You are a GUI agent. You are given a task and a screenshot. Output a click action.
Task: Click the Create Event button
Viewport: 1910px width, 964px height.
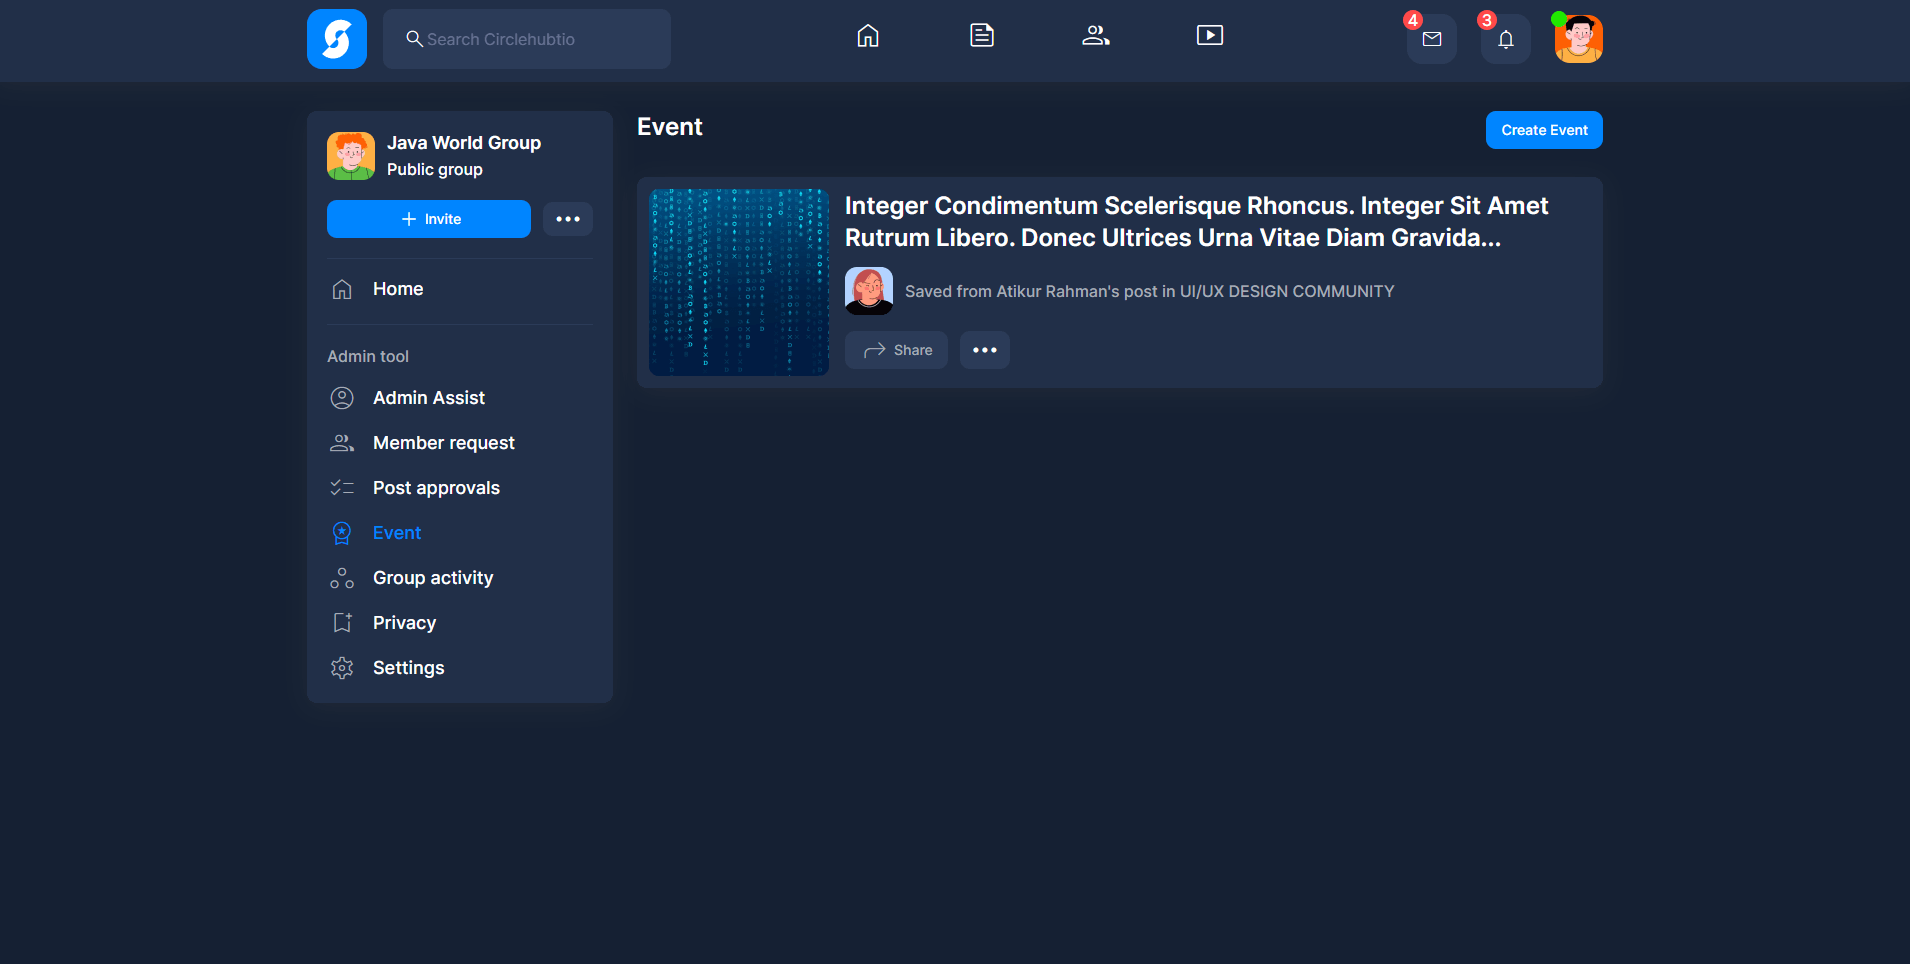click(x=1544, y=130)
